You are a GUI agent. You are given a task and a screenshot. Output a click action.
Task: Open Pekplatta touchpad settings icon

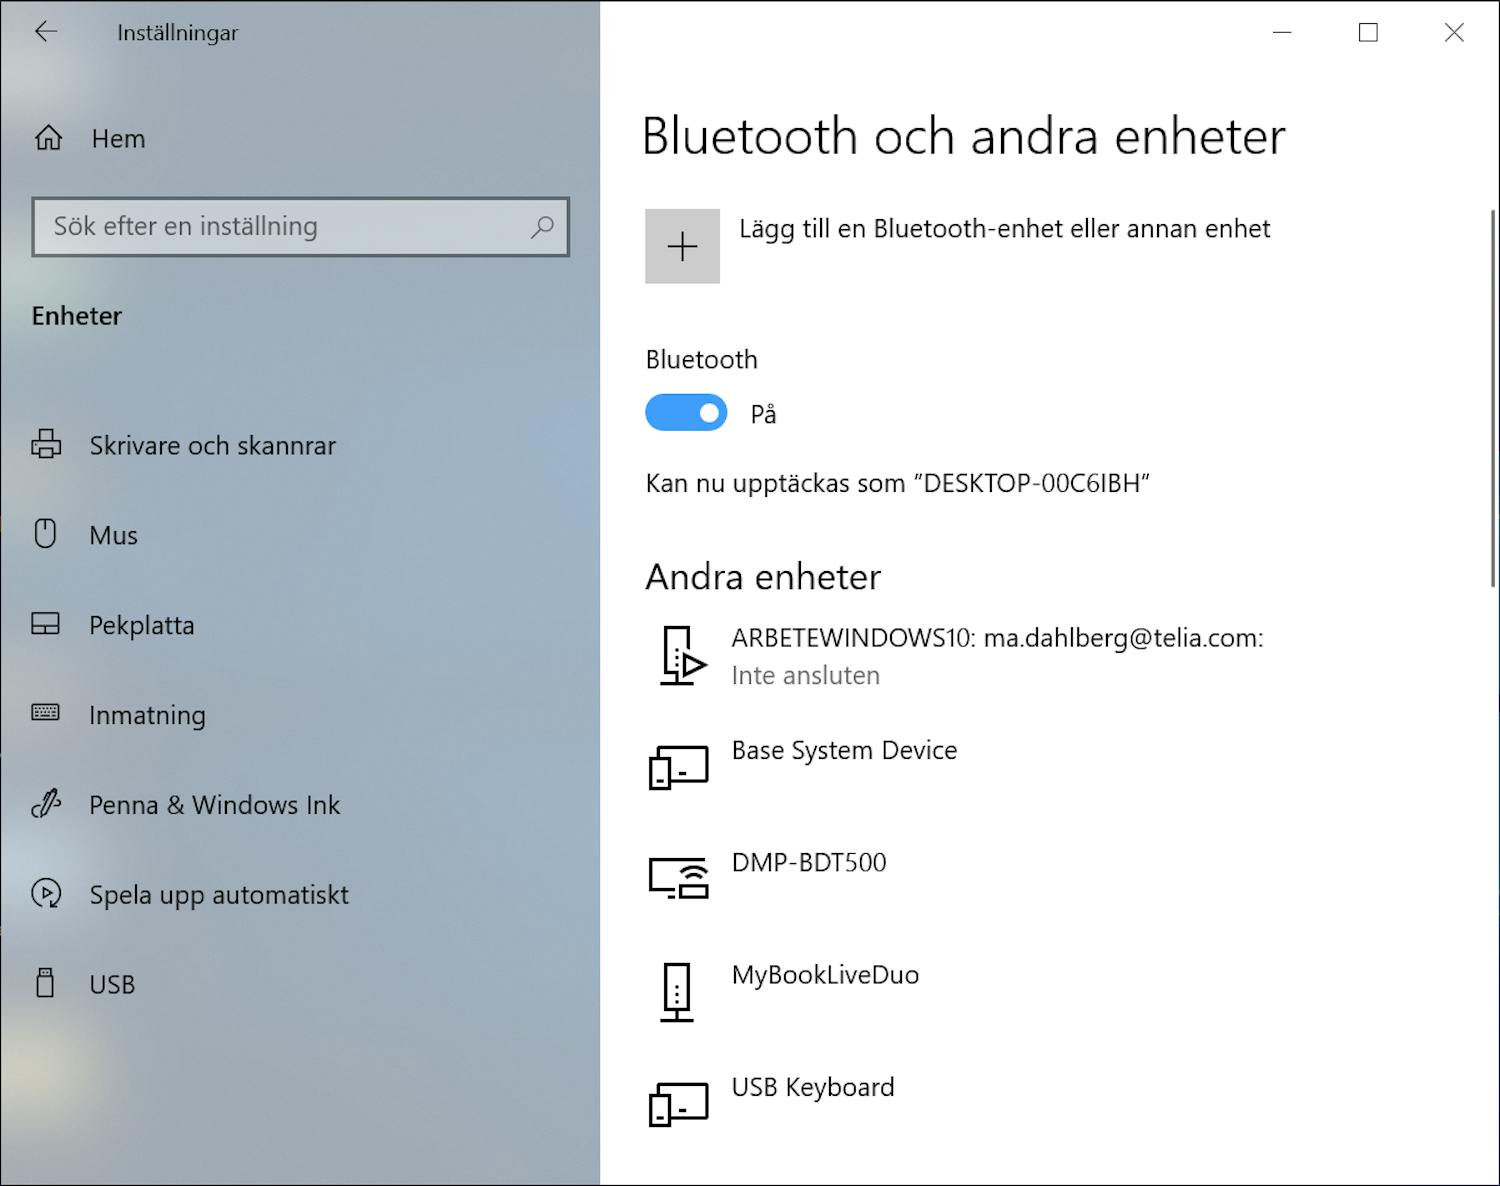pyautogui.click(x=45, y=624)
